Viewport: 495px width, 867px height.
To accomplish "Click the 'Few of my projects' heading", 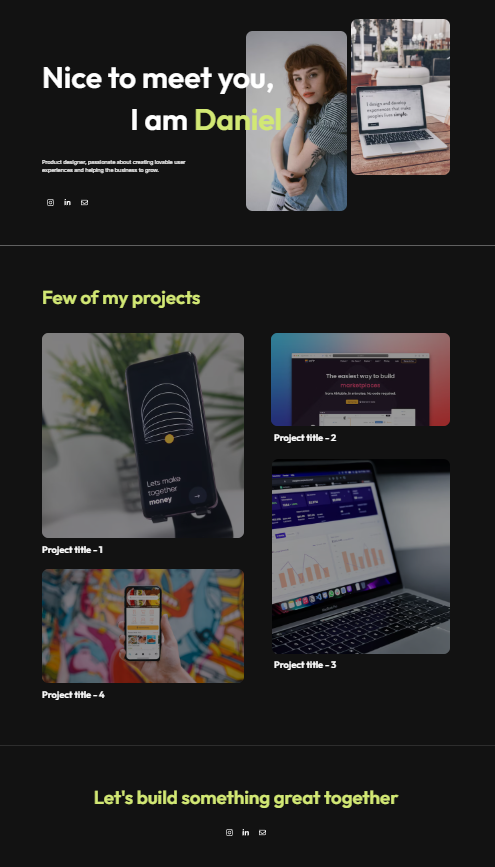I will [x=121, y=297].
